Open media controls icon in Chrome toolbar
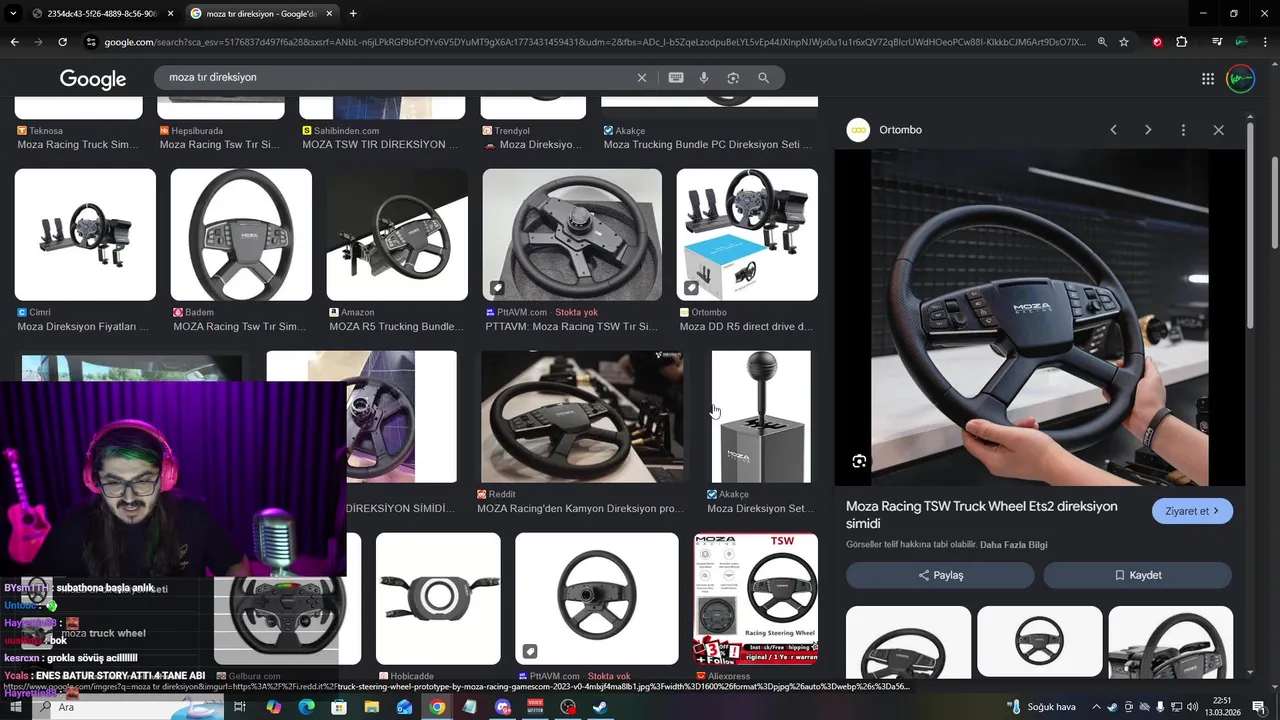Viewport: 1280px width, 720px height. 1216,42
